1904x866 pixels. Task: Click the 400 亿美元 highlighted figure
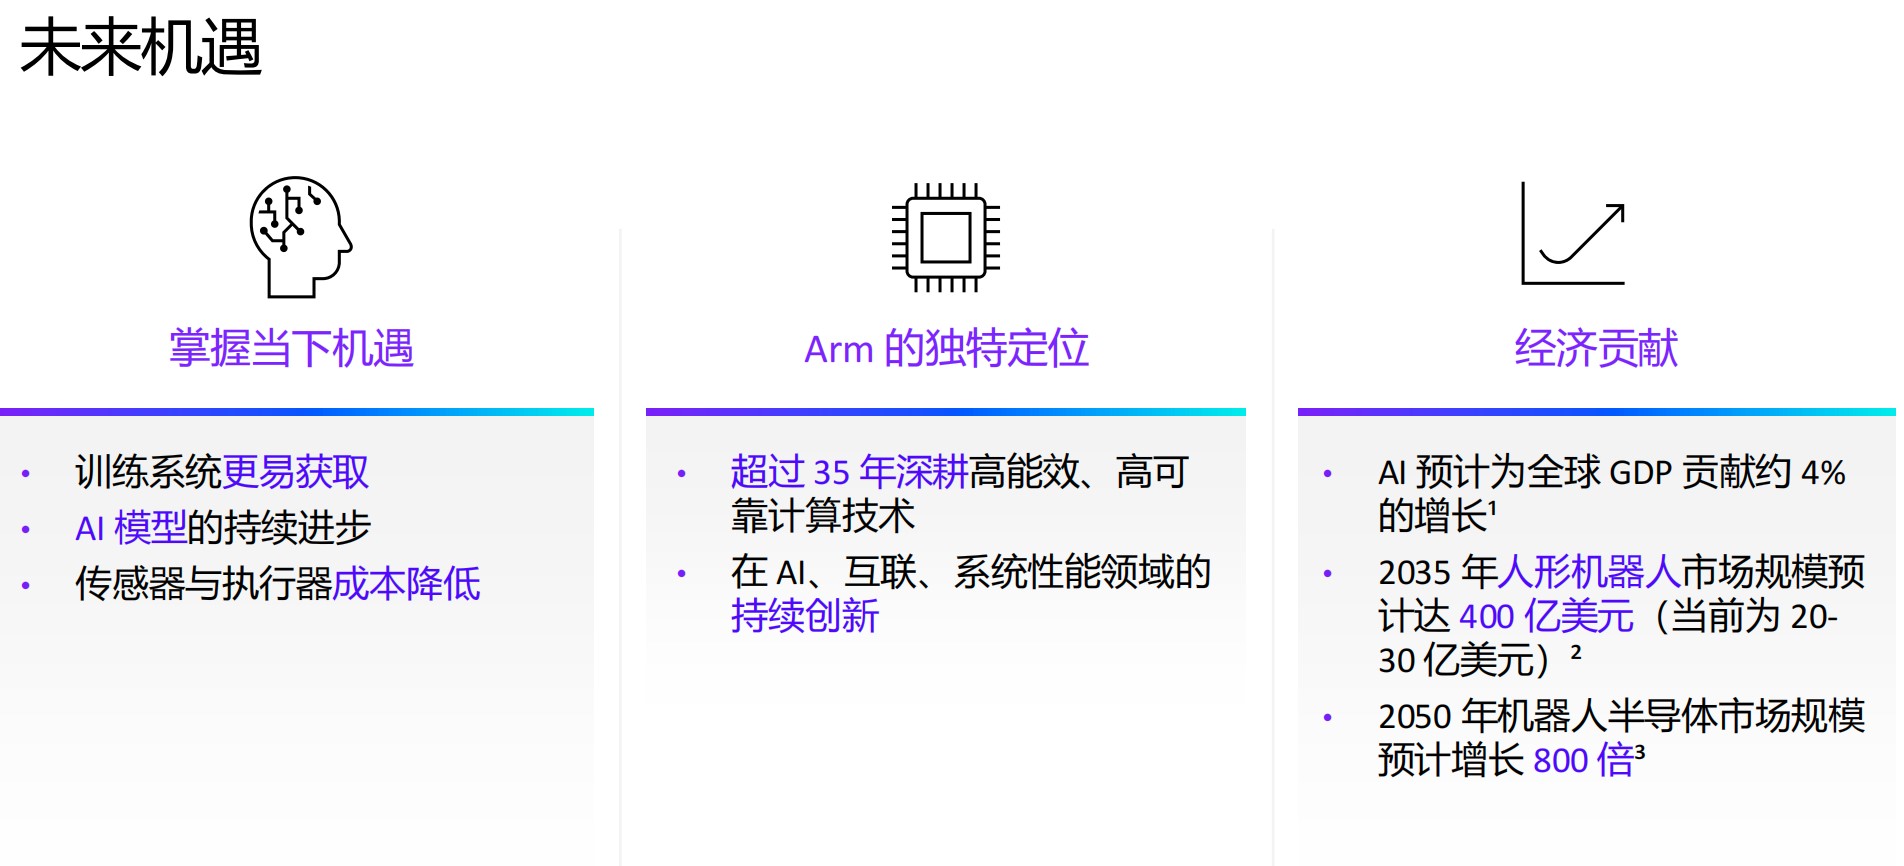click(x=1546, y=616)
